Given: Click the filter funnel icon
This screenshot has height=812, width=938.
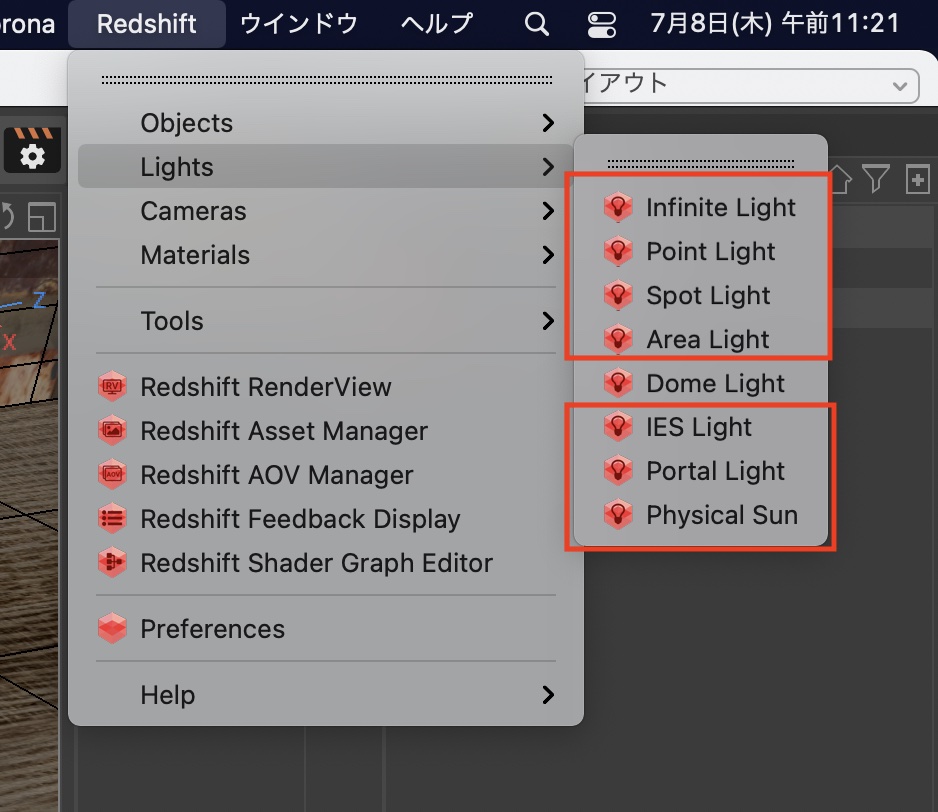Looking at the screenshot, I should pos(877,179).
